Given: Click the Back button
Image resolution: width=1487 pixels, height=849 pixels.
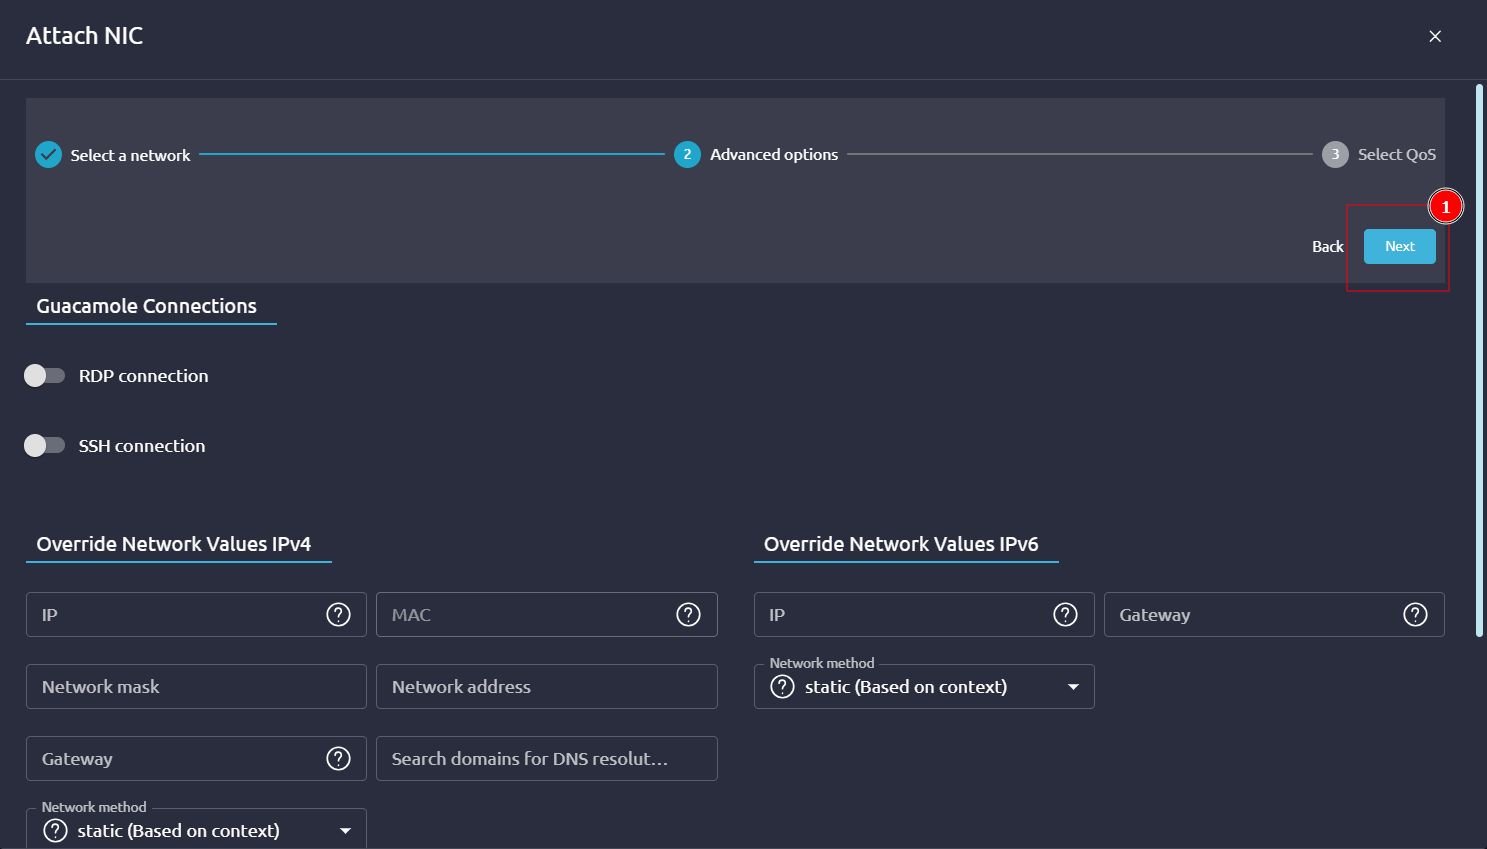Looking at the screenshot, I should pyautogui.click(x=1327, y=247).
